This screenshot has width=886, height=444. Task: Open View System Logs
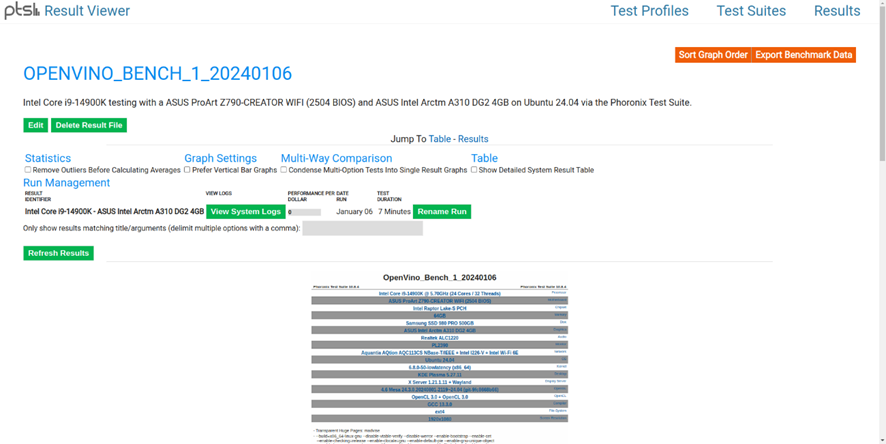point(246,212)
